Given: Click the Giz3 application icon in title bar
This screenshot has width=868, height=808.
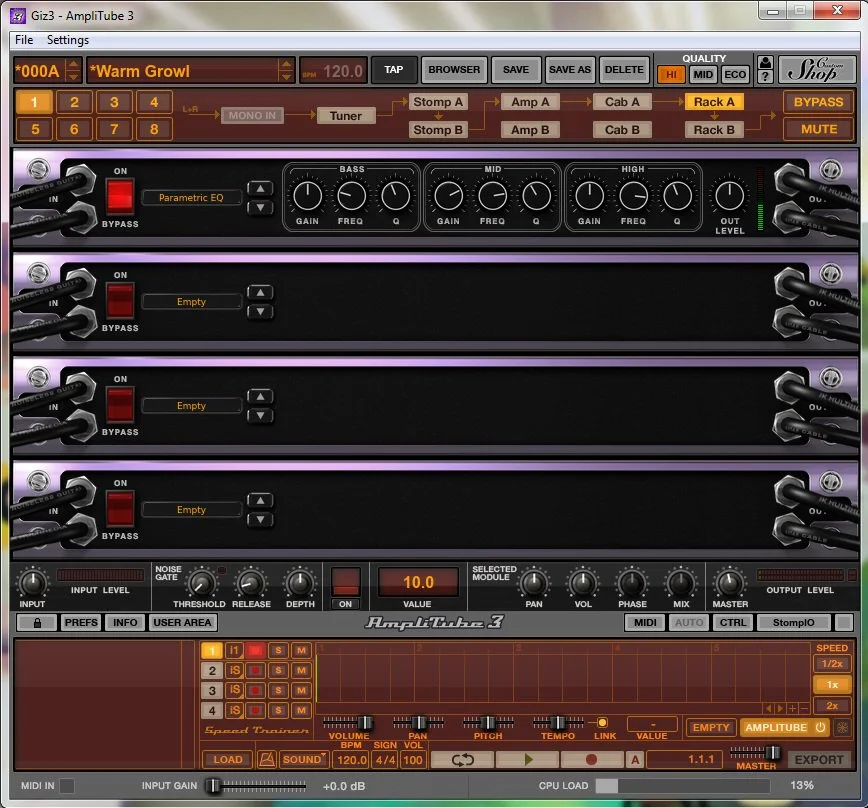Looking at the screenshot, I should point(18,15).
